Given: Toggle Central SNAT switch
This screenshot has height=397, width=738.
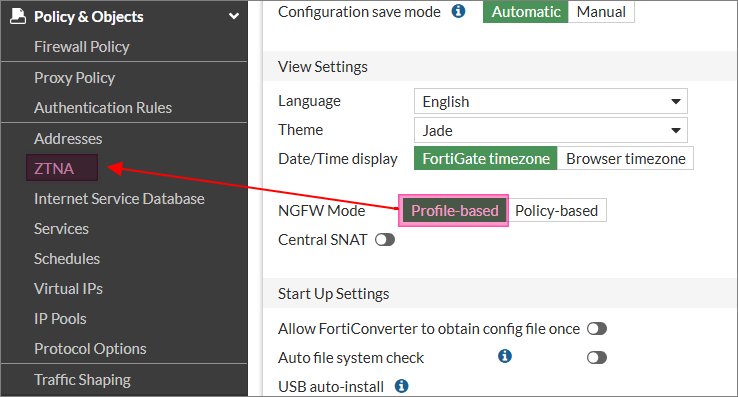Looking at the screenshot, I should point(385,240).
